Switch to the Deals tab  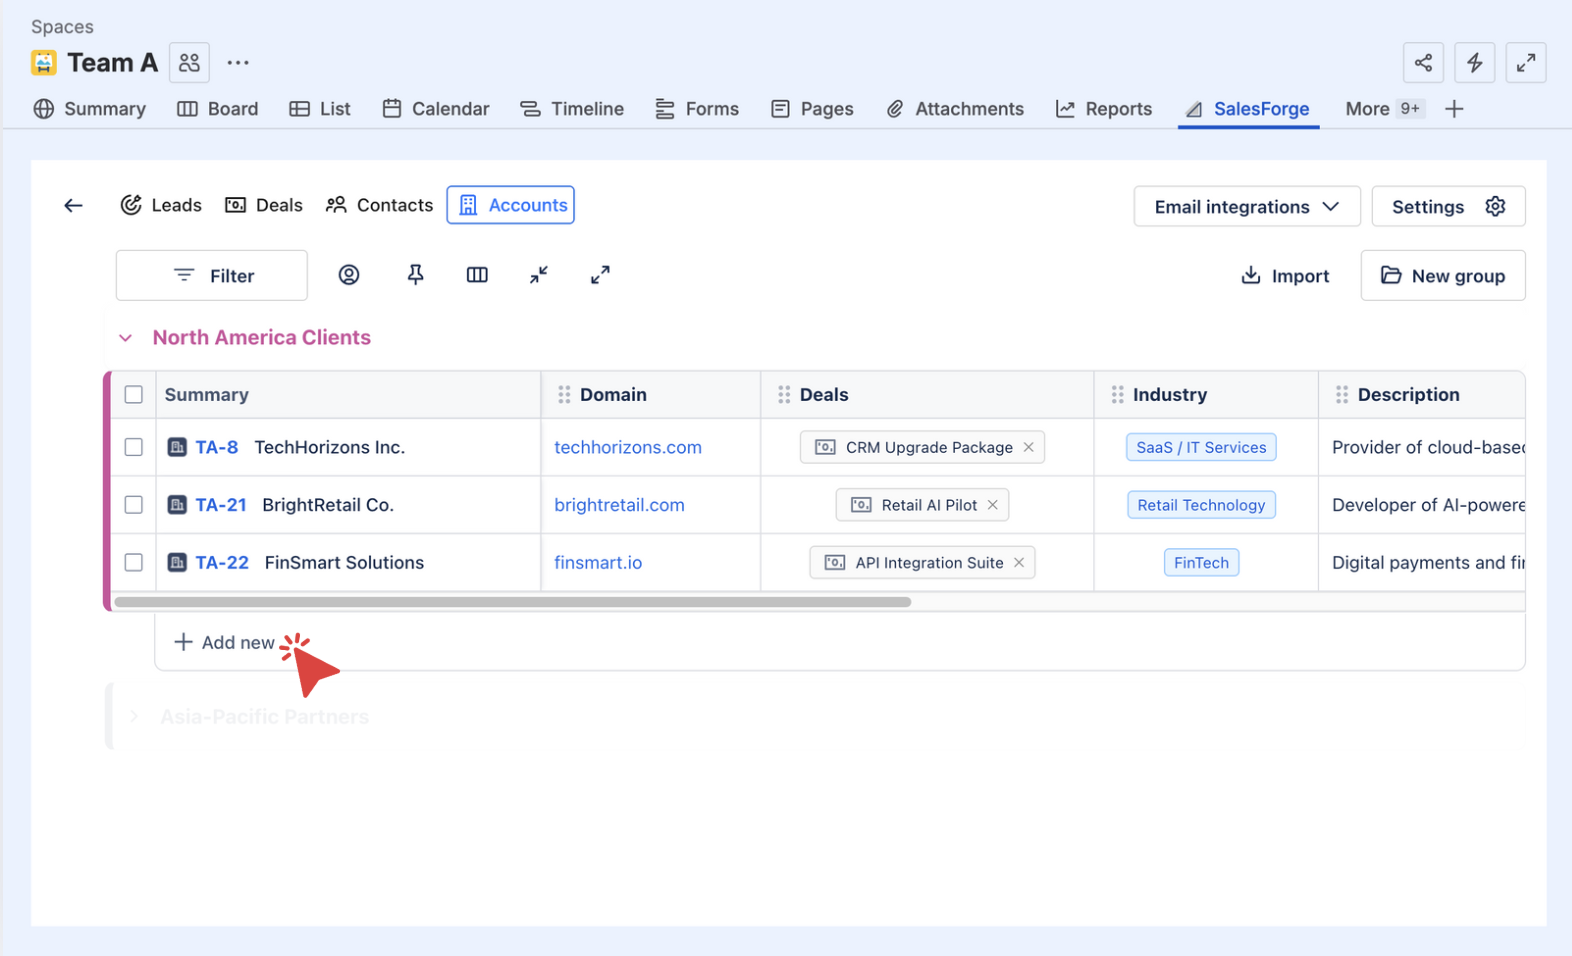264,205
